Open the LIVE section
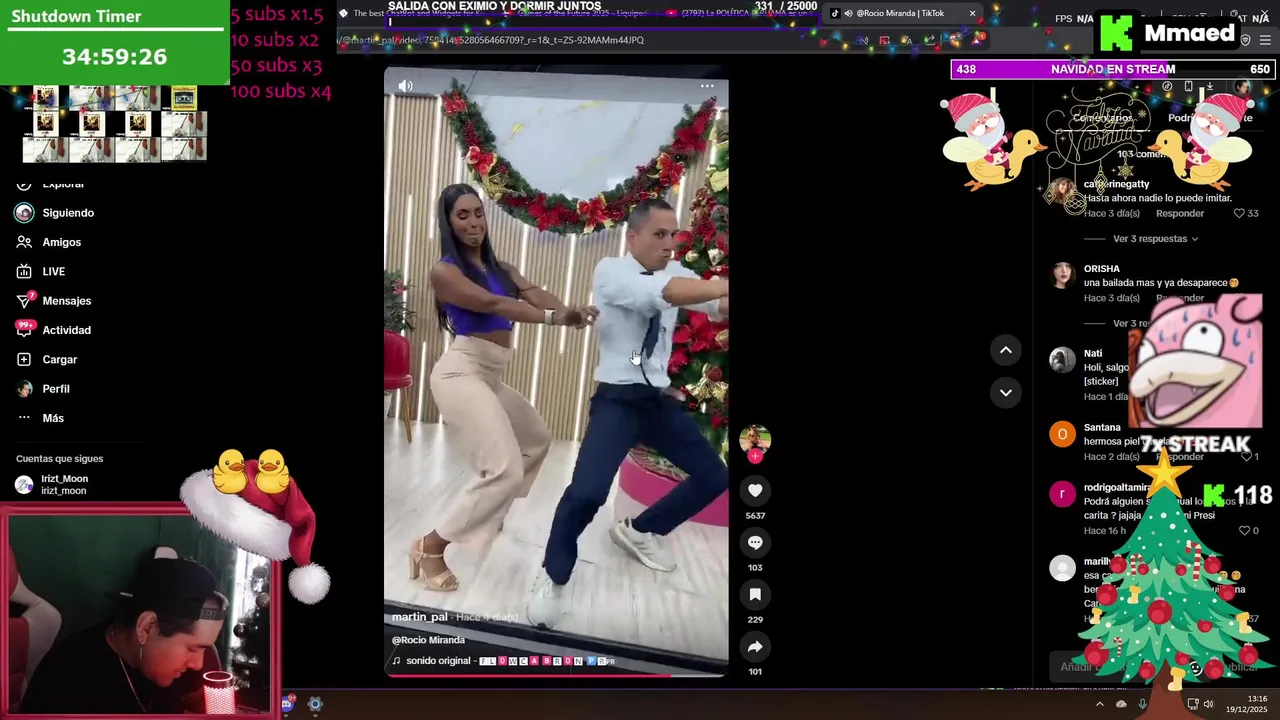 coord(41,271)
